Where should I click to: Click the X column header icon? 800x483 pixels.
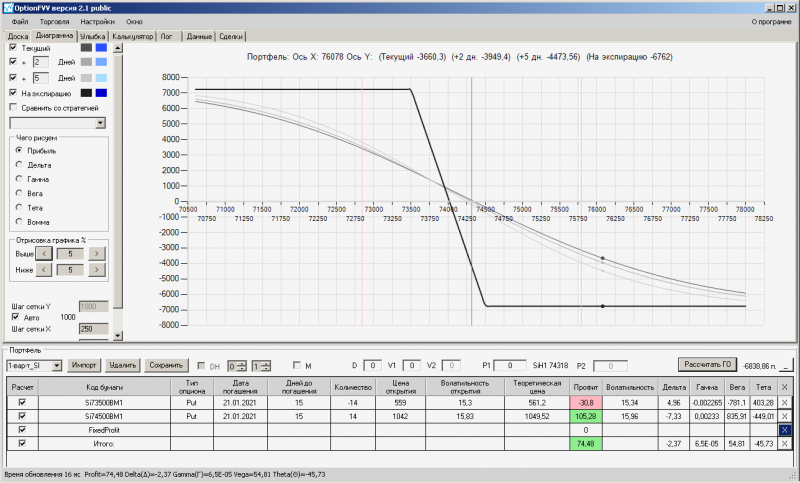(x=784, y=388)
